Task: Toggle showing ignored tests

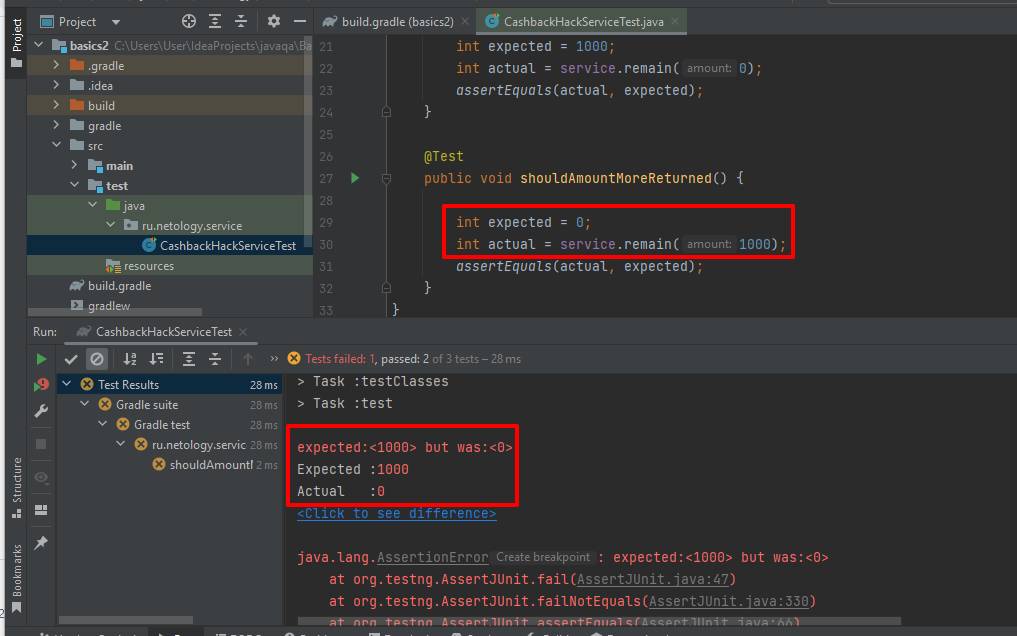Action: tap(97, 358)
